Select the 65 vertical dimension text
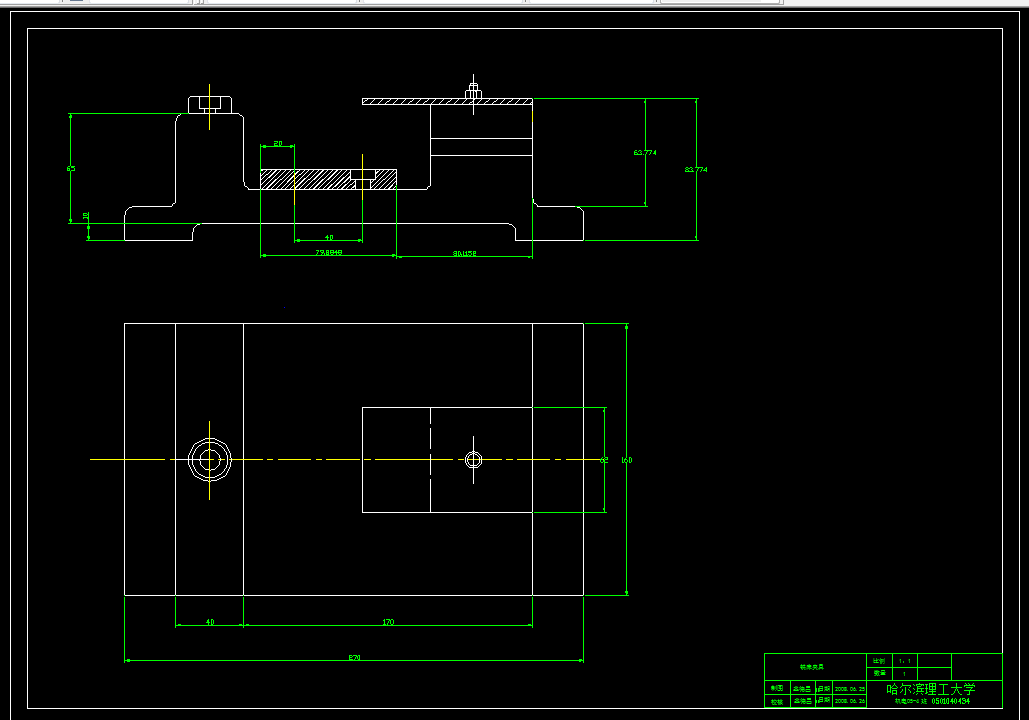This screenshot has height=720, width=1029. tap(71, 169)
